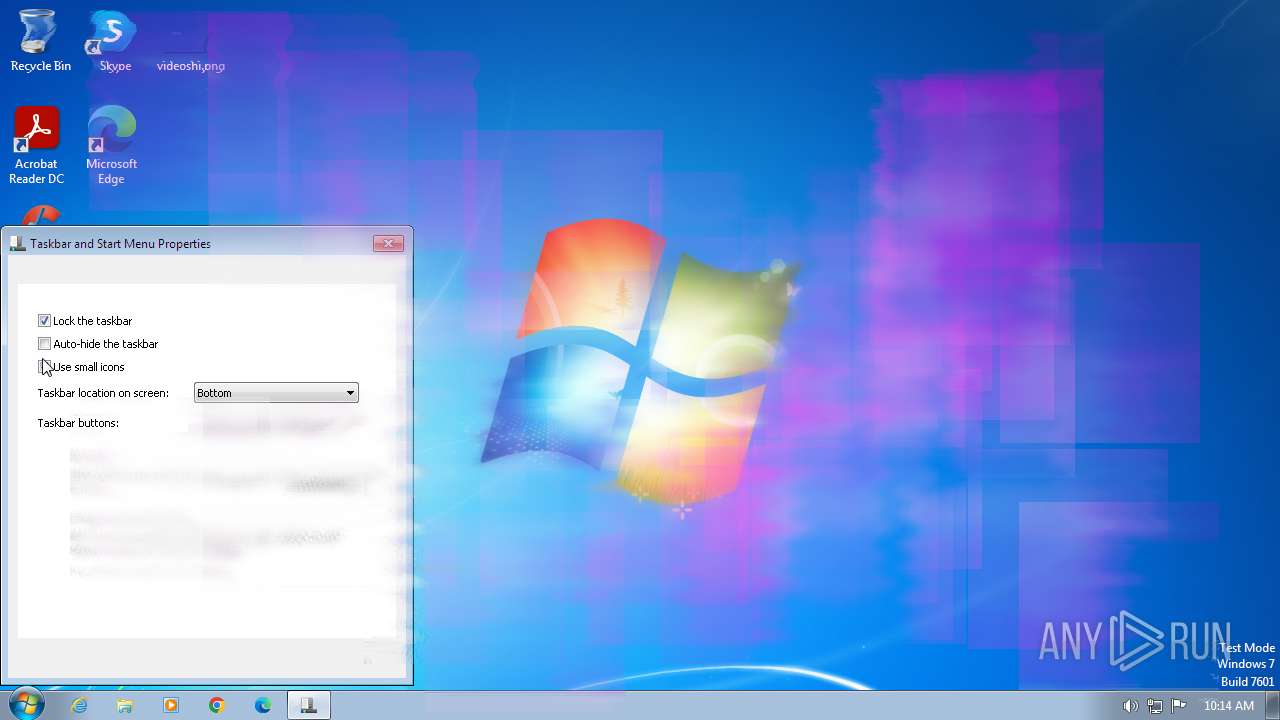The width and height of the screenshot is (1280, 720).
Task: Click the Show desktop button
Action: tap(1272, 705)
